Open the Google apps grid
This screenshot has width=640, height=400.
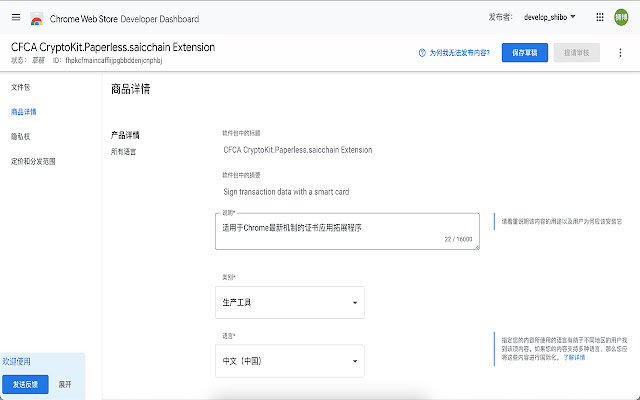[x=600, y=17]
